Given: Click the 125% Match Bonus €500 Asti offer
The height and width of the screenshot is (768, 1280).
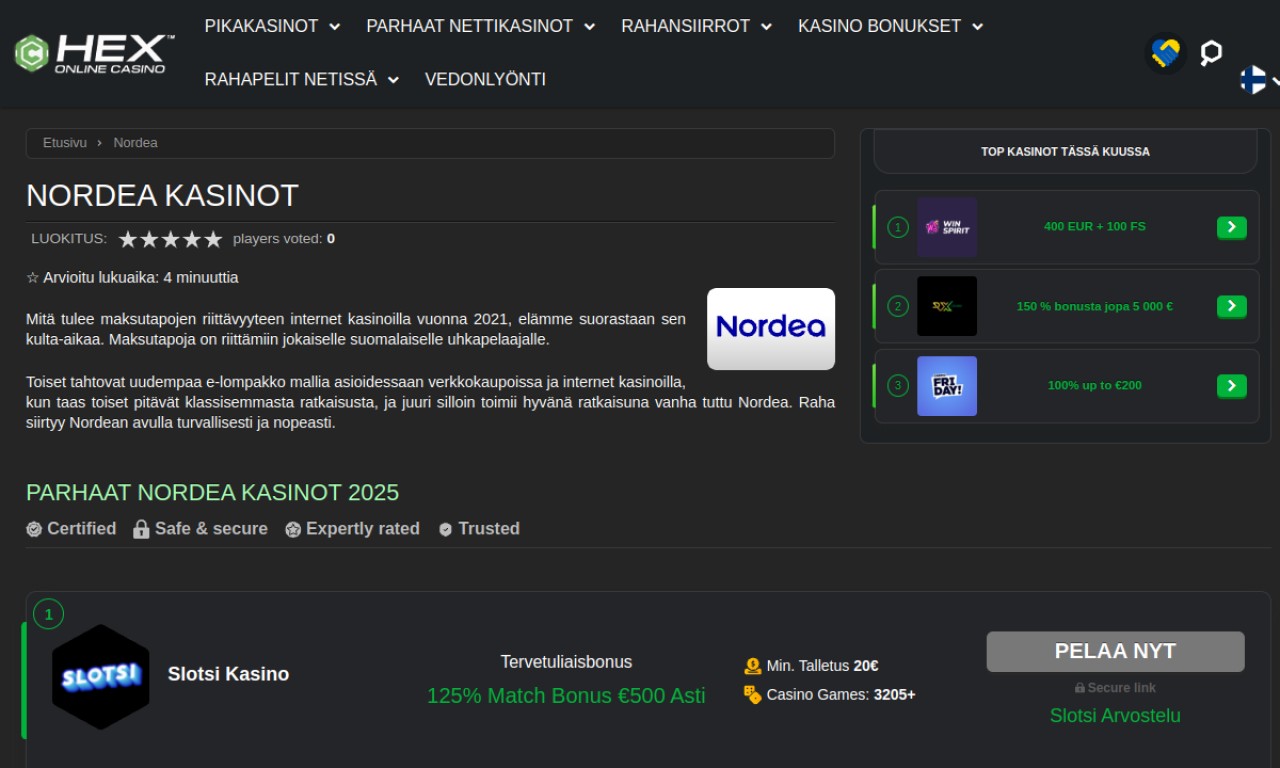Looking at the screenshot, I should click(566, 696).
